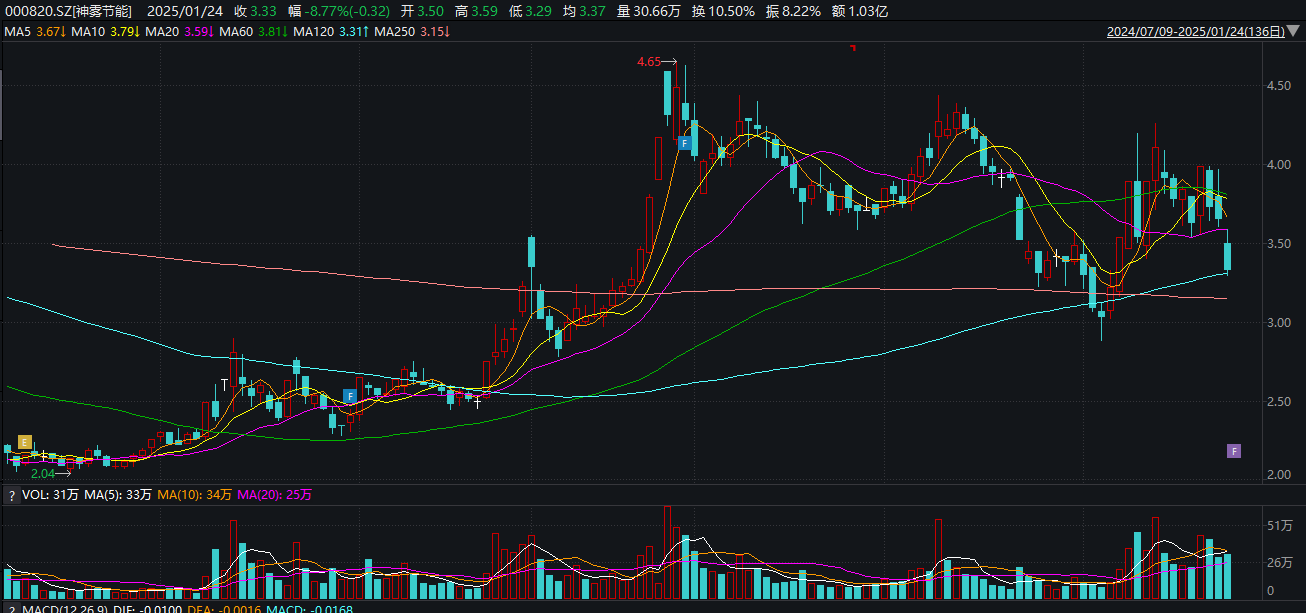Click the small red flag marker at chart top
This screenshot has width=1306, height=613.
point(853,48)
